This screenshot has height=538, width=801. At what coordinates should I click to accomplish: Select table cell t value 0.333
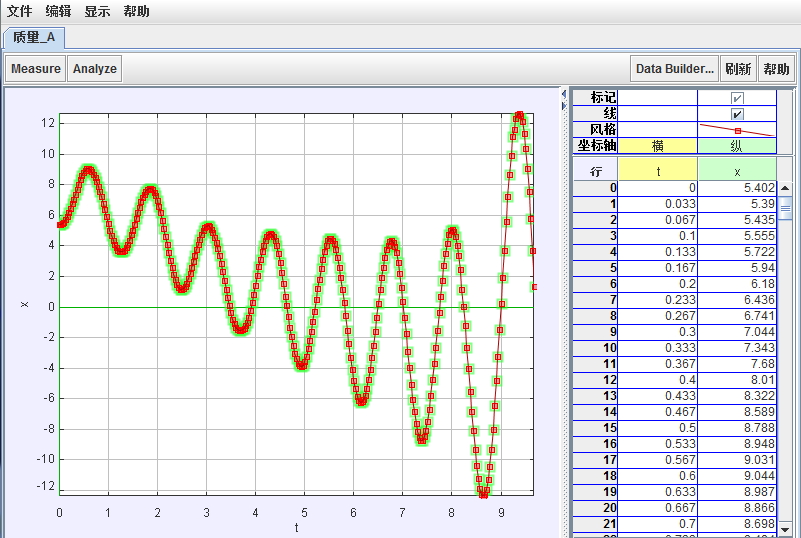(x=658, y=348)
